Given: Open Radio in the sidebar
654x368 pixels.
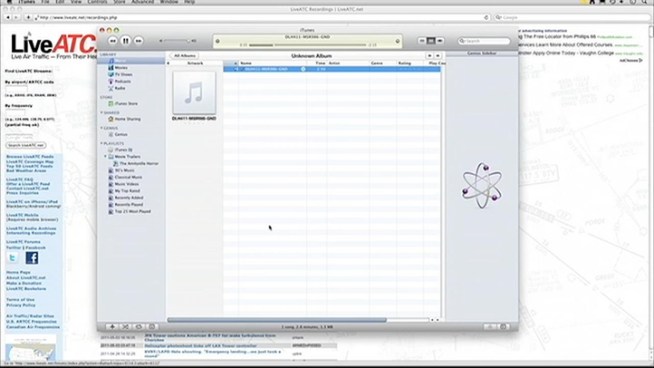Looking at the screenshot, I should click(120, 88).
